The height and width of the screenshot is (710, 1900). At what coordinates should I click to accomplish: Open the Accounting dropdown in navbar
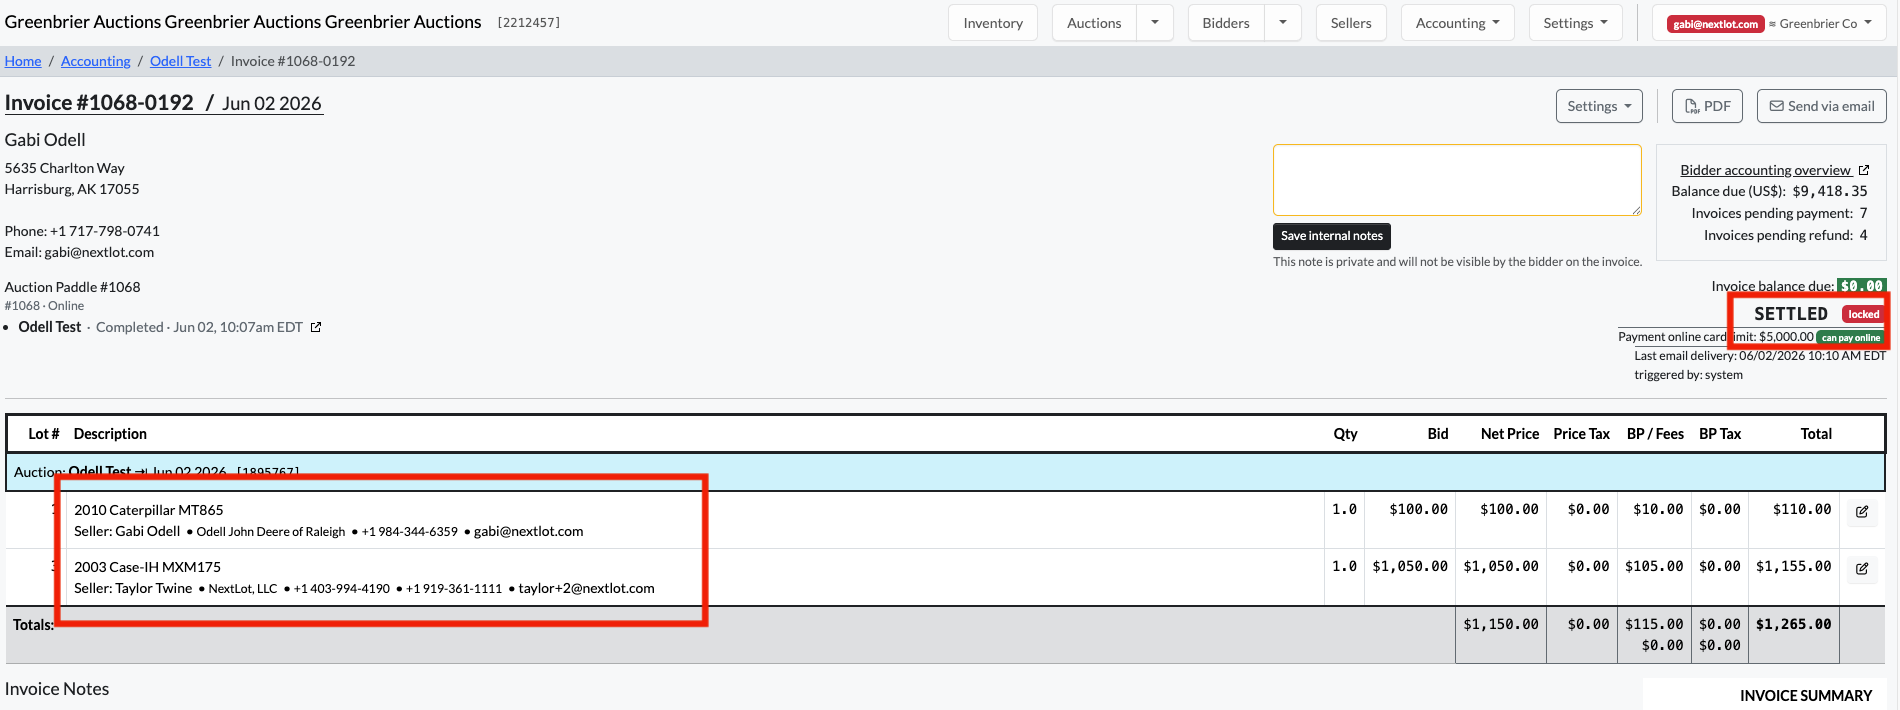1458,23
